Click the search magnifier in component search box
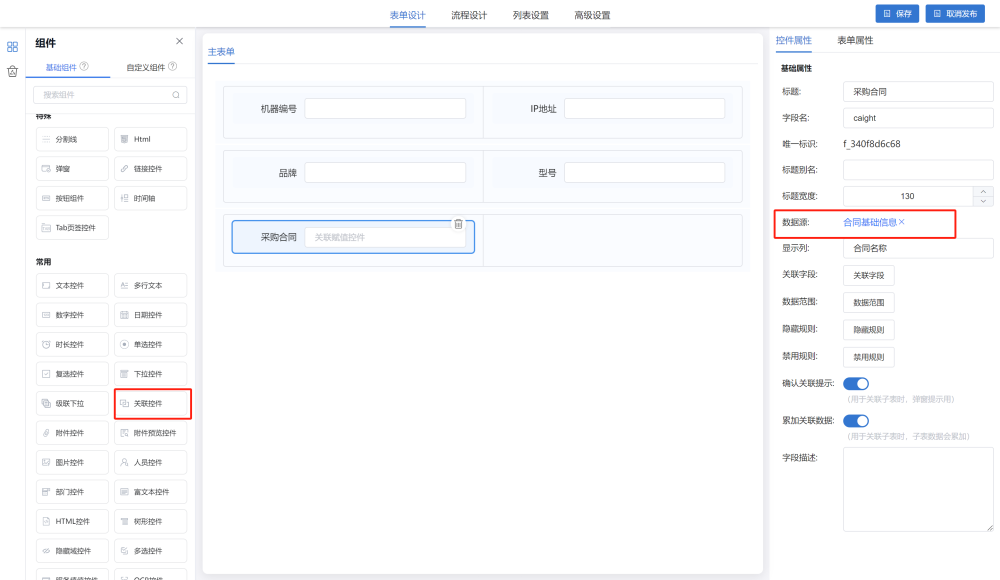Screen dimensions: 1000x580 click(x=176, y=95)
